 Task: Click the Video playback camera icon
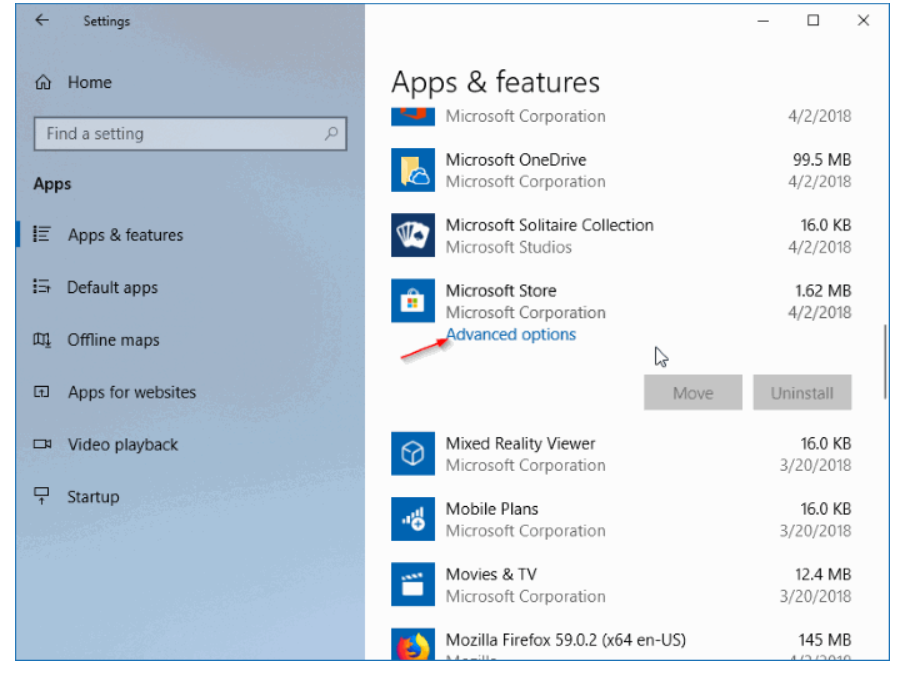tap(42, 444)
